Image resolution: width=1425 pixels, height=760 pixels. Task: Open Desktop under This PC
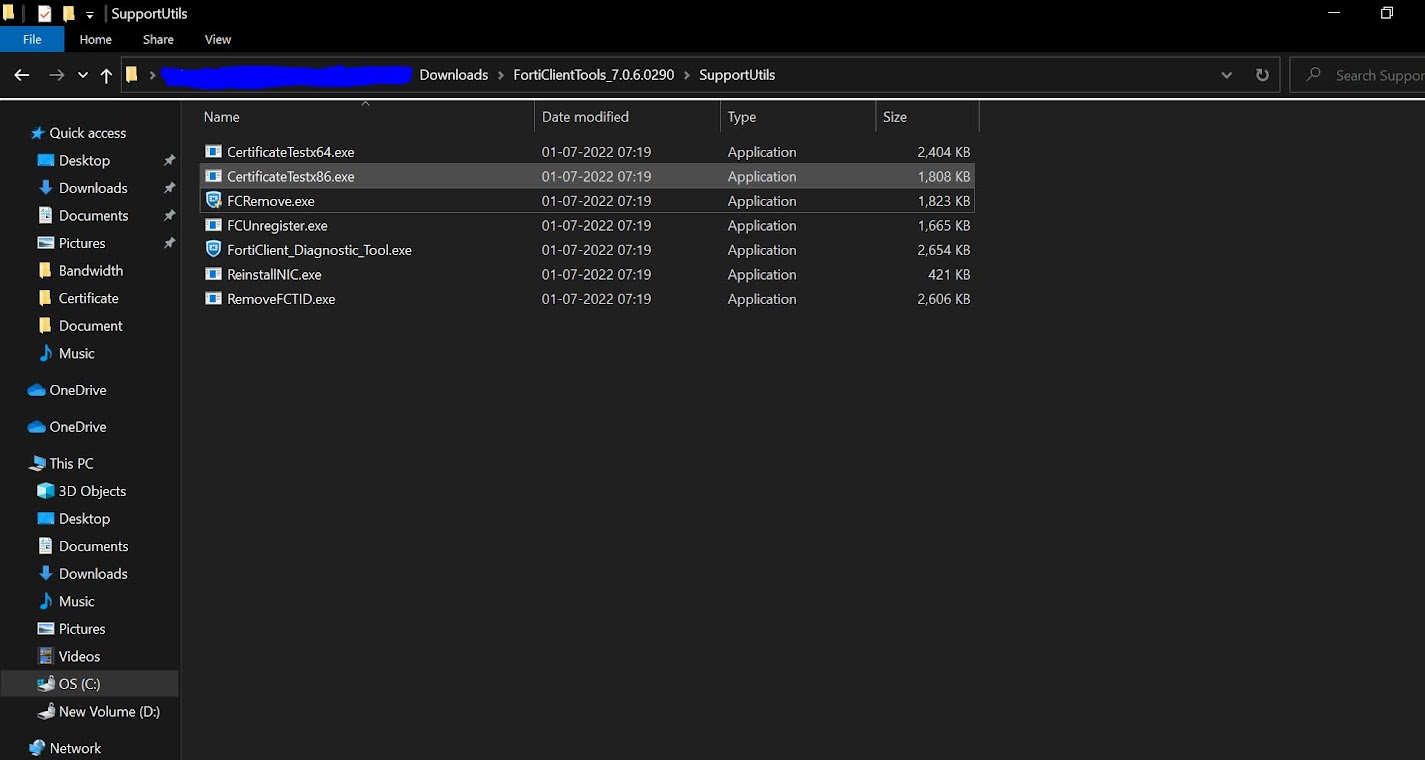(x=84, y=519)
